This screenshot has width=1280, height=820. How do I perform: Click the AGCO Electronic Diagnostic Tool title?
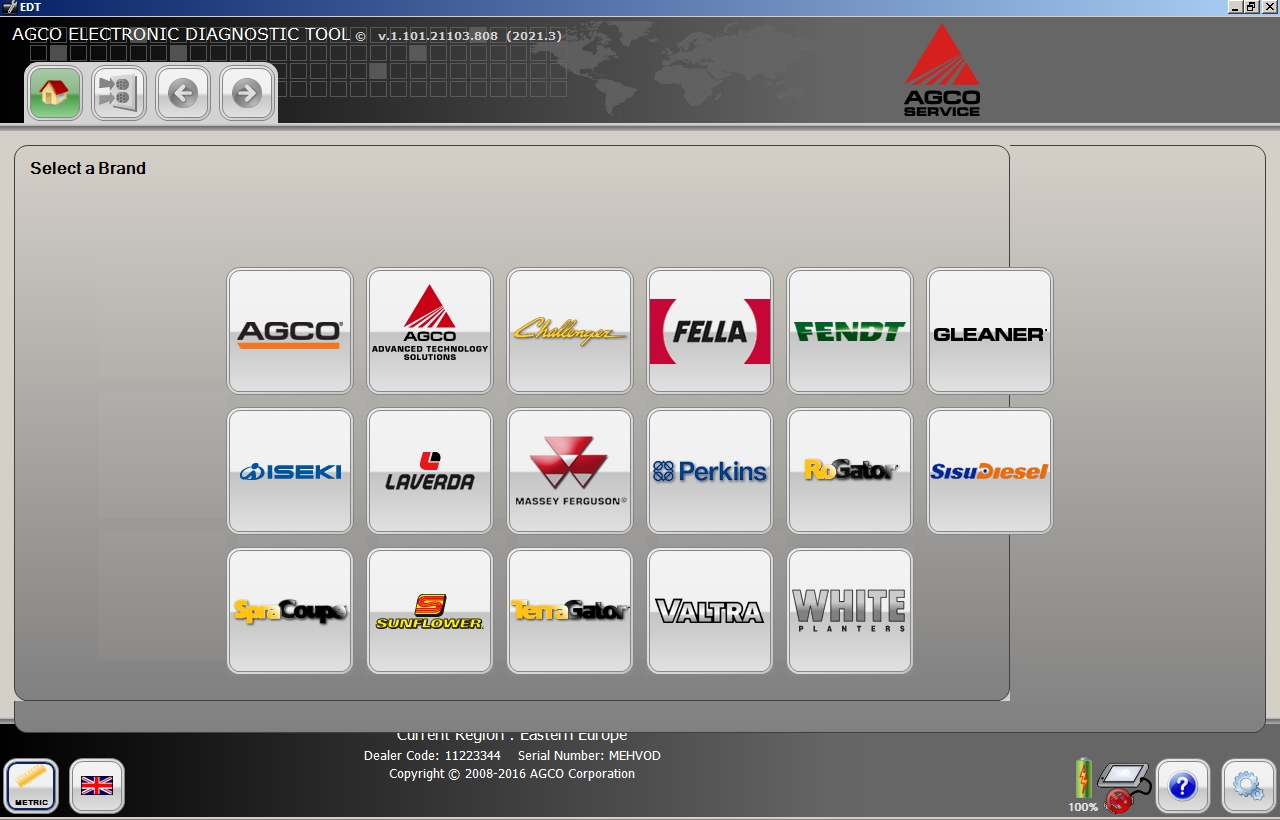[x=181, y=34]
